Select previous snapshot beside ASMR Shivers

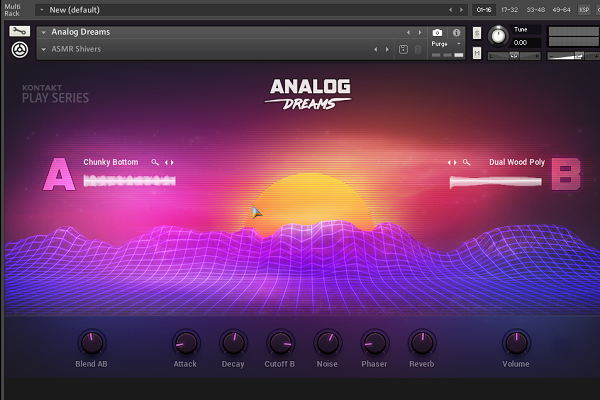375,49
